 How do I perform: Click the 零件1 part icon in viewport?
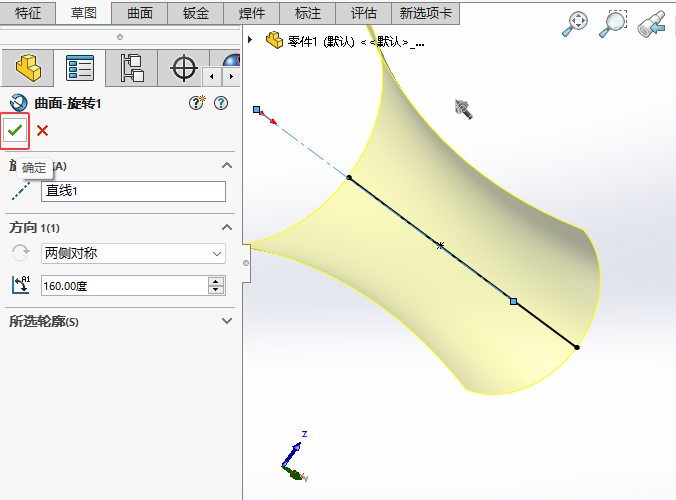pyautogui.click(x=274, y=40)
